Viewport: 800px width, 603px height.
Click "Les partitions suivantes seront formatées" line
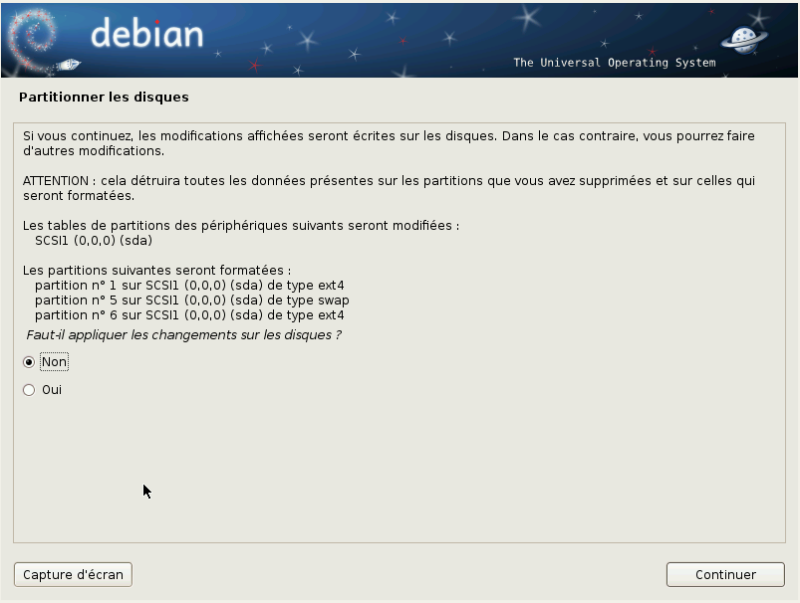[157, 270]
